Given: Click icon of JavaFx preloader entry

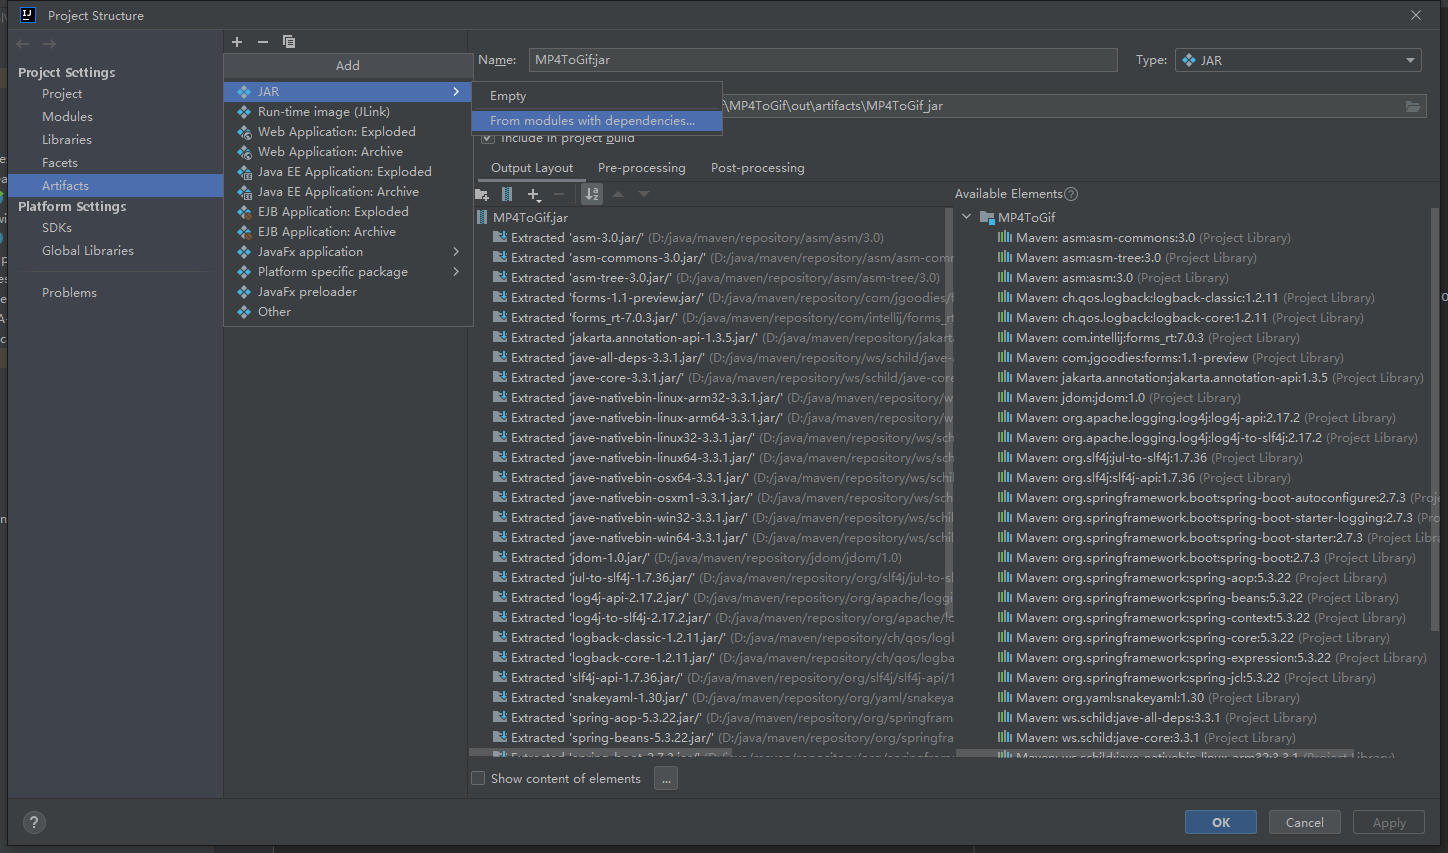Looking at the screenshot, I should 244,292.
